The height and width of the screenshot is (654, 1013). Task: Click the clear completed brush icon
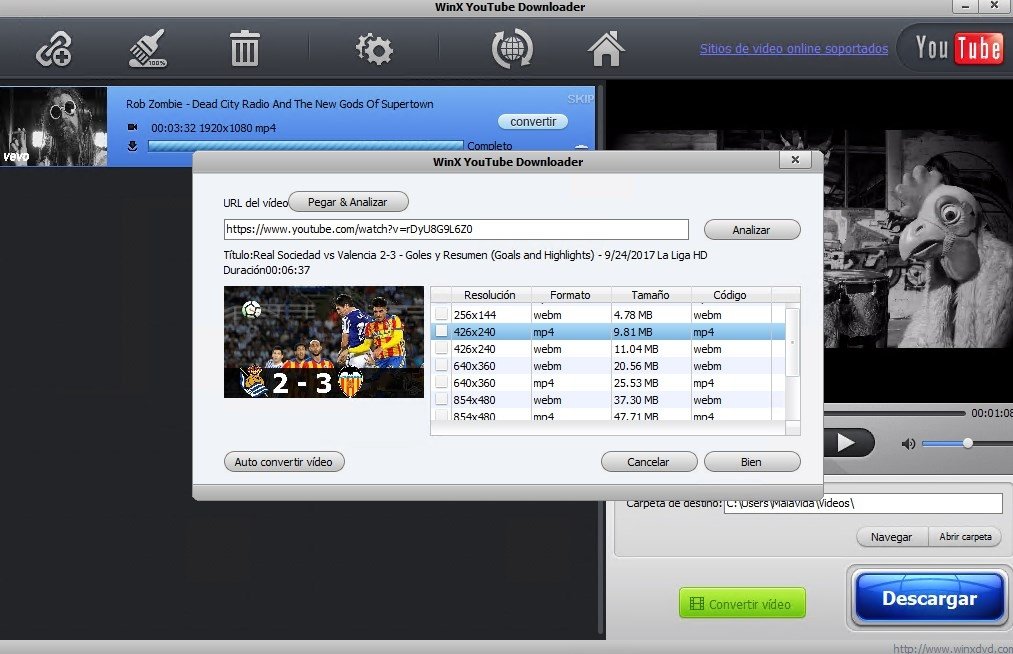point(148,48)
